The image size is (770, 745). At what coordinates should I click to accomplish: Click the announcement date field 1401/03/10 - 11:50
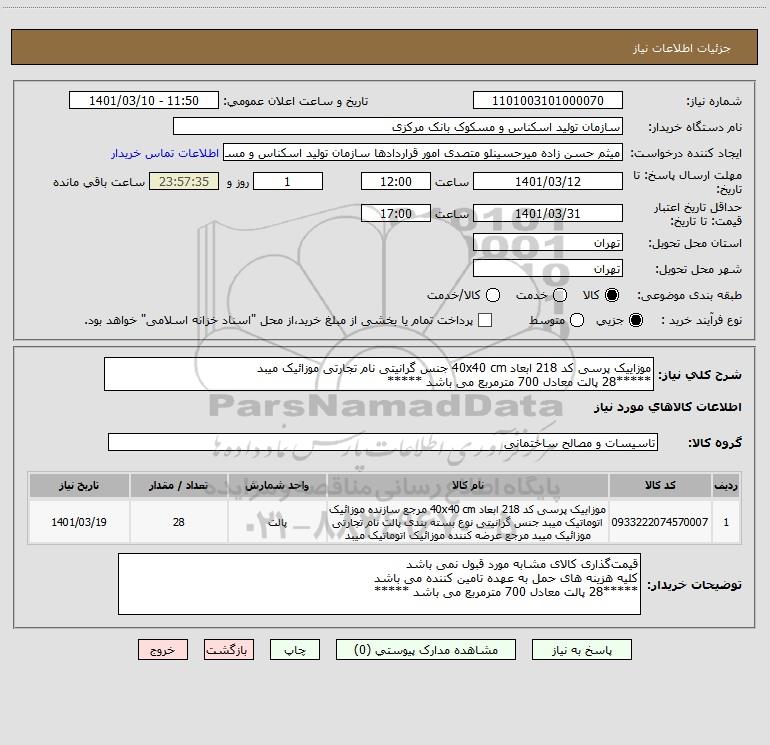(144, 101)
